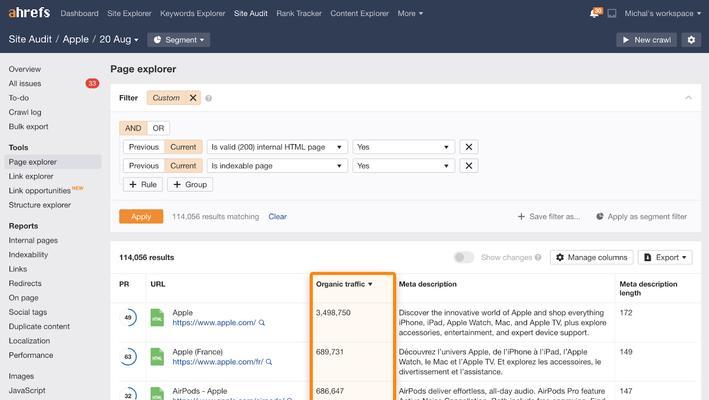Open Site Audit tab
This screenshot has width=709, height=400.
(x=251, y=14)
